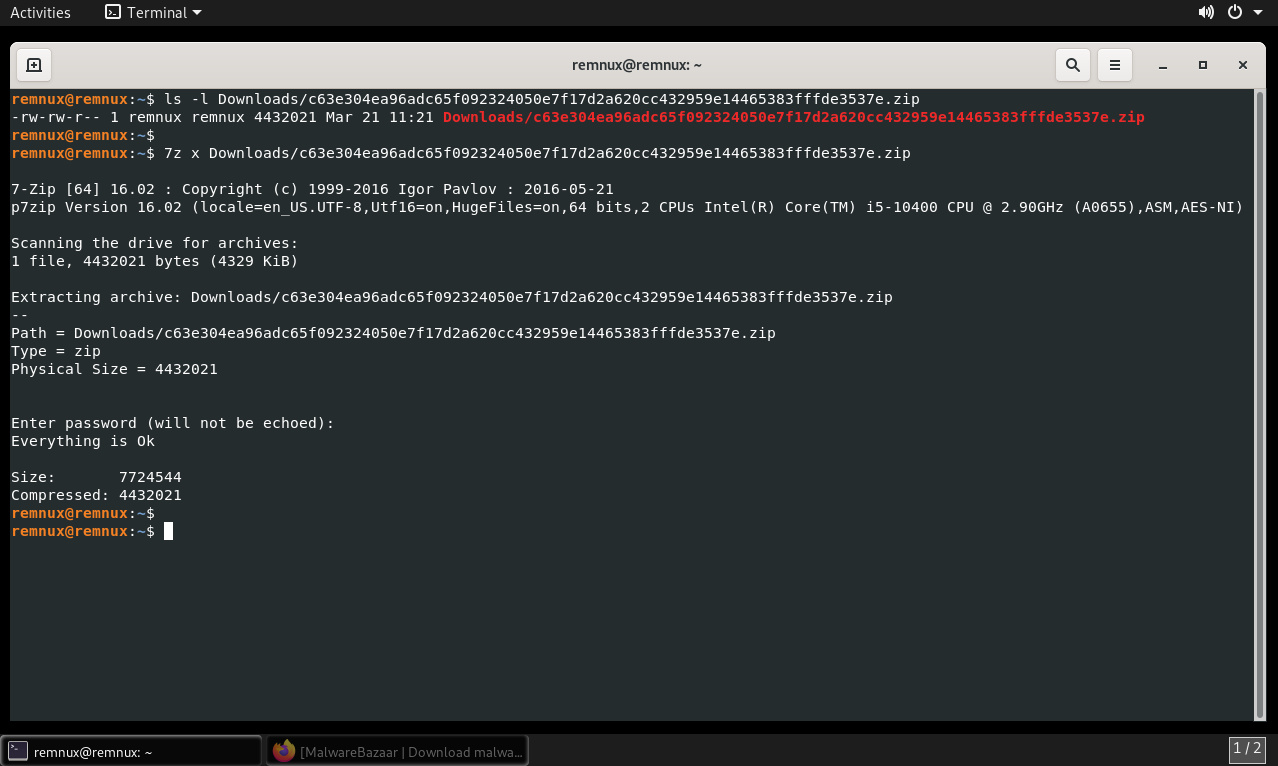The height and width of the screenshot is (766, 1278).
Task: Click the Everything is Ok output line
Action: [x=82, y=441]
